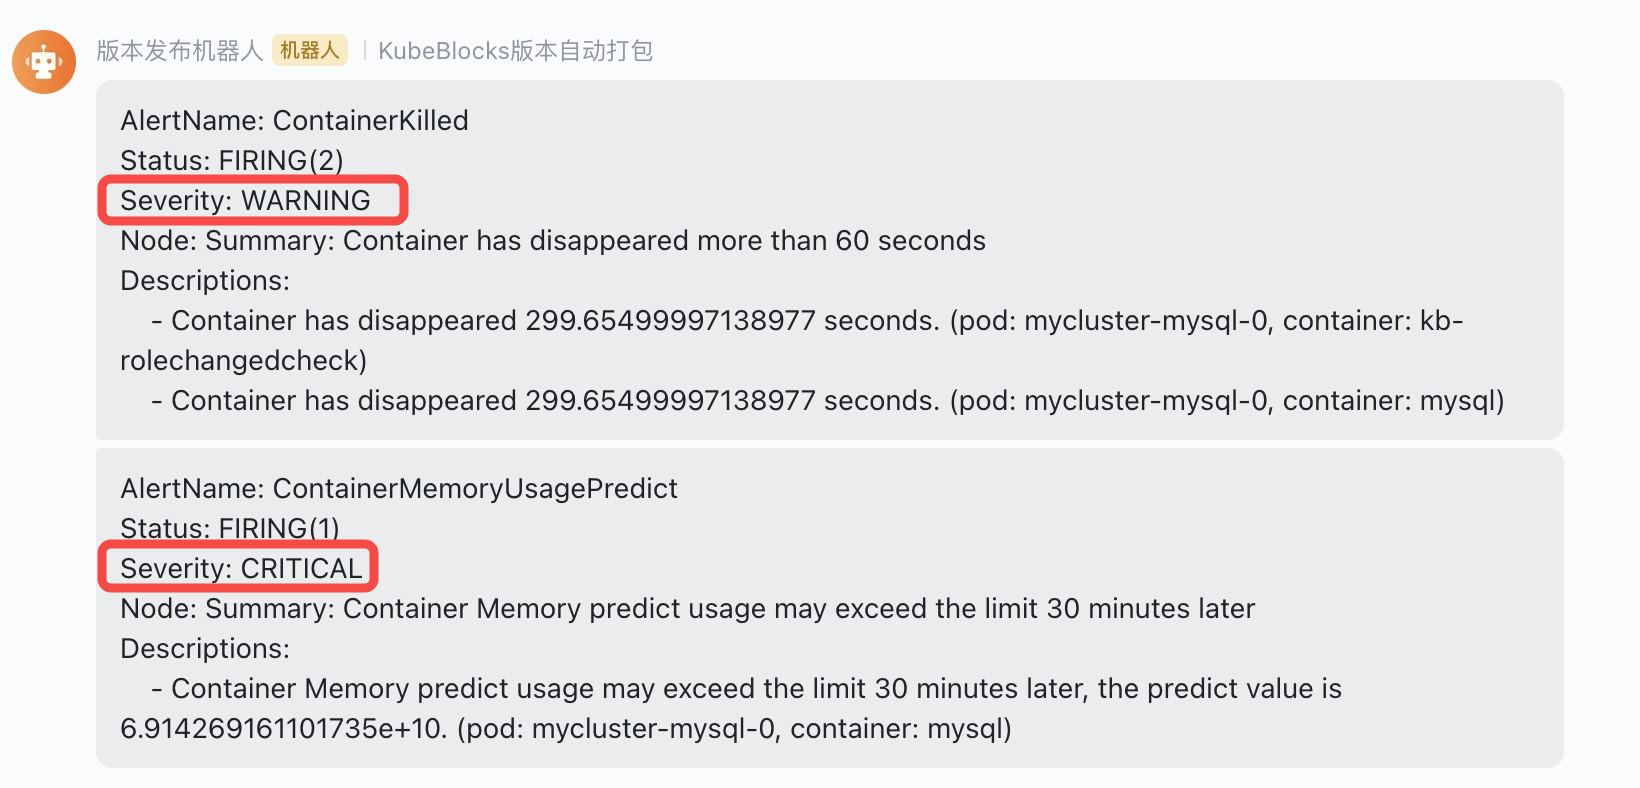Open the KubeBlocks版本自动打包 topic title
The image size is (1640, 788).
coord(516,50)
